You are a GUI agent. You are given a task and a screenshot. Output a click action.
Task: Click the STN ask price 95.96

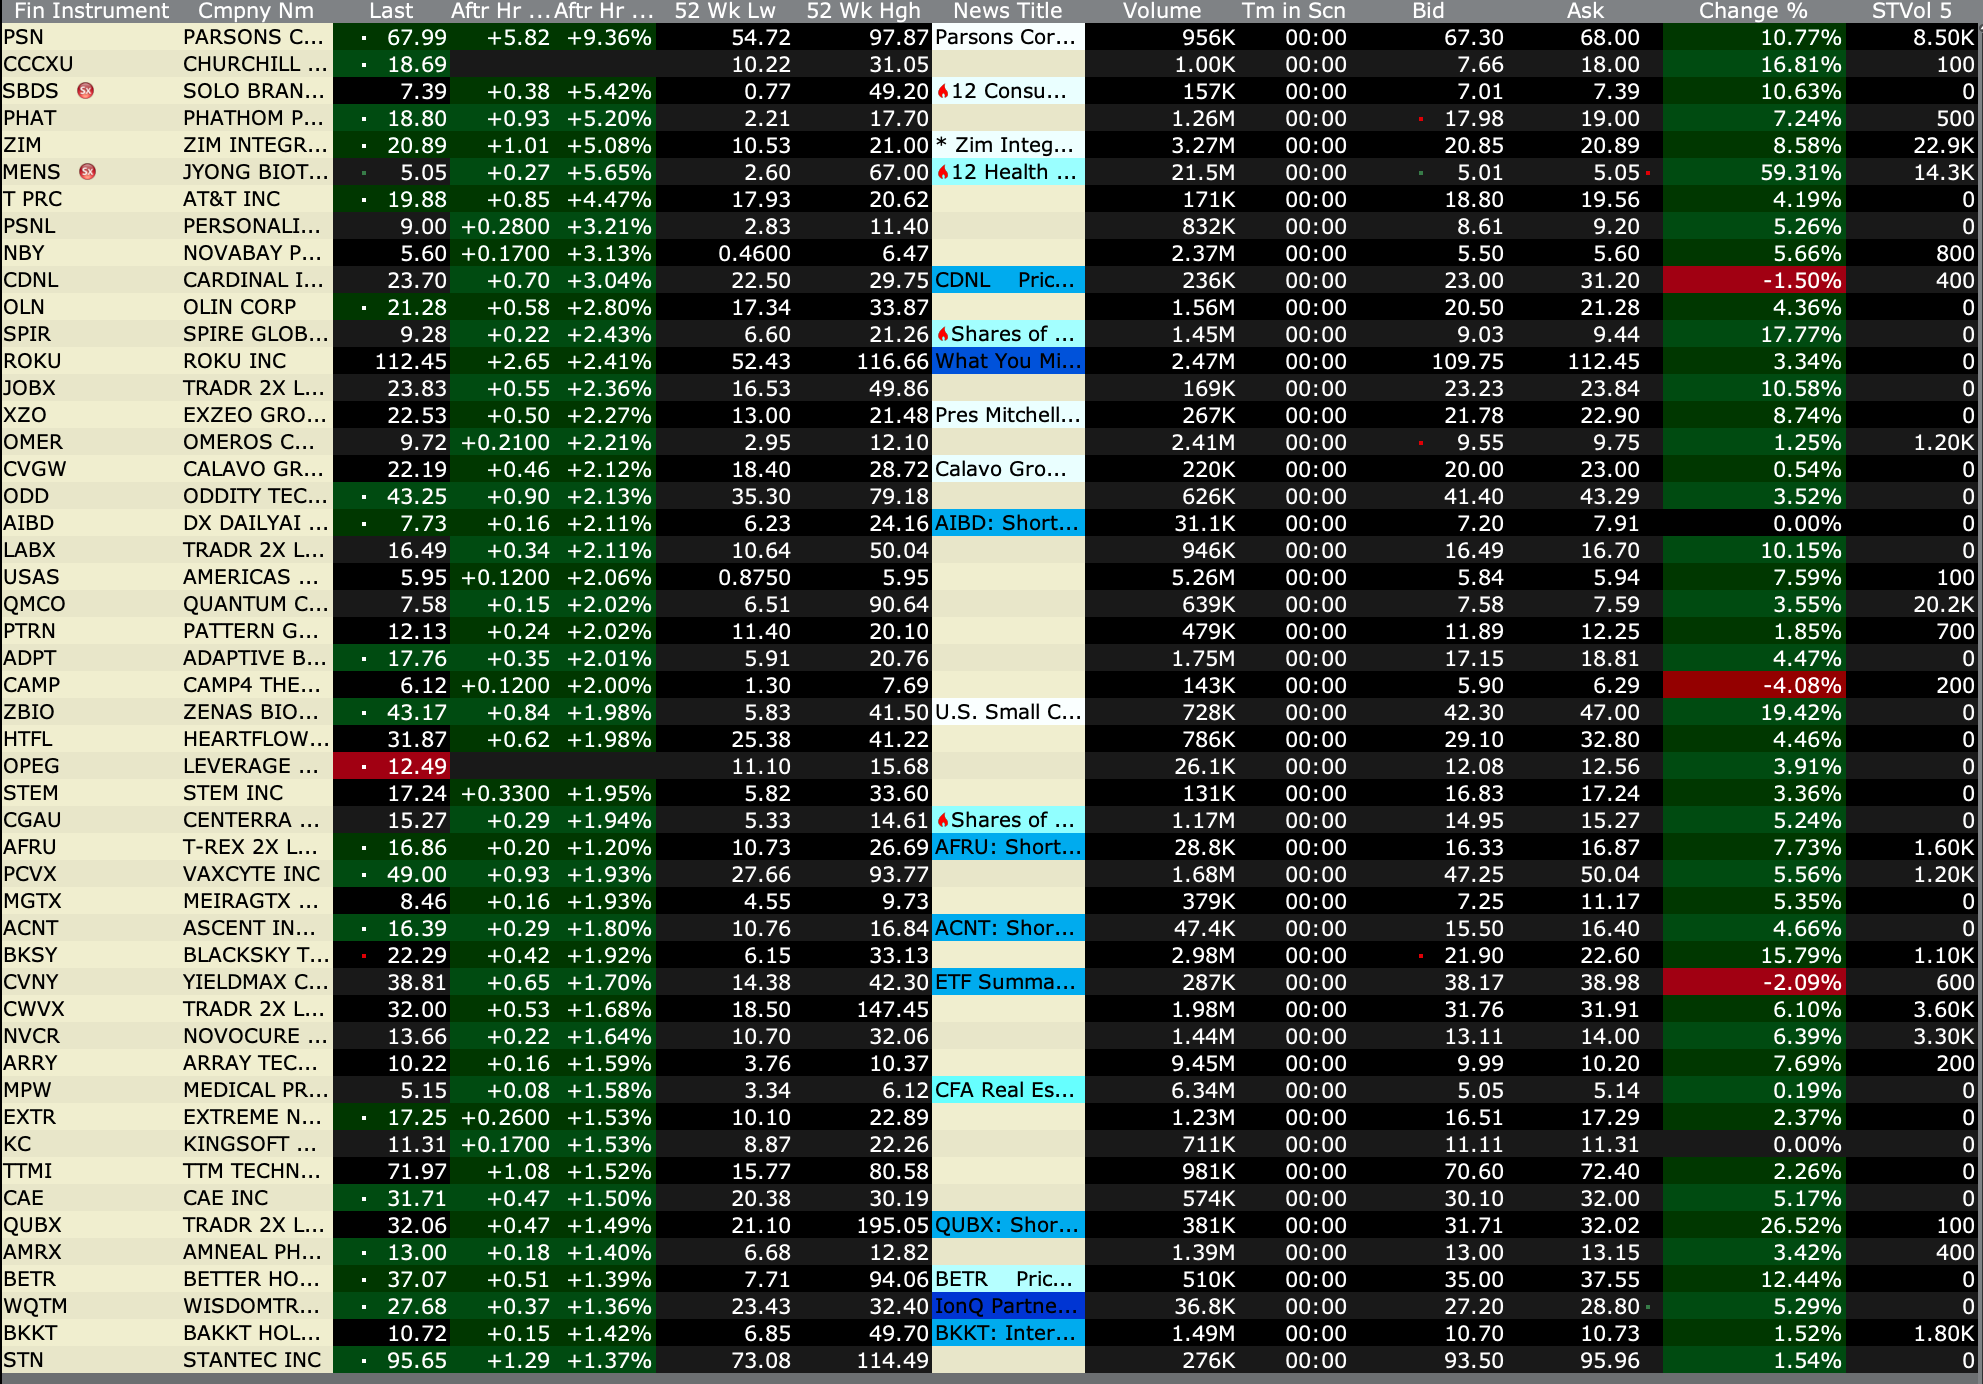tap(1609, 1360)
